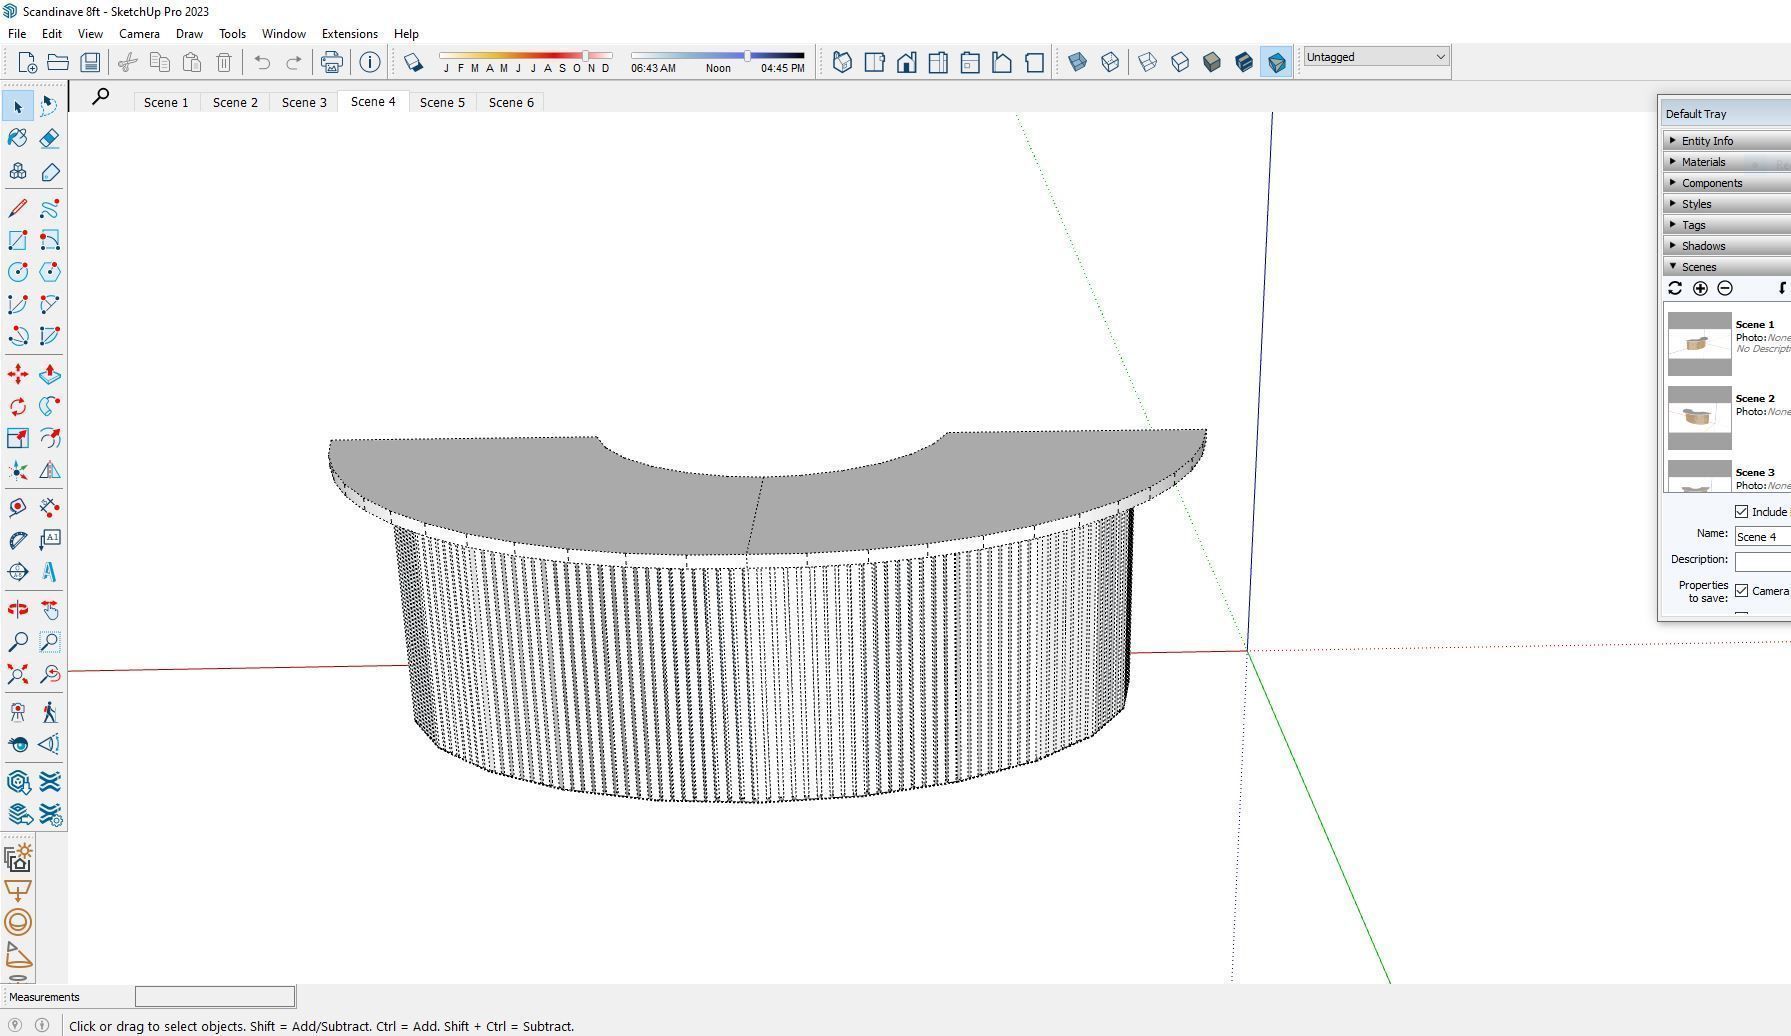Switch to the Scene 5 tab
Screen dimensions: 1791x1036
coord(442,102)
